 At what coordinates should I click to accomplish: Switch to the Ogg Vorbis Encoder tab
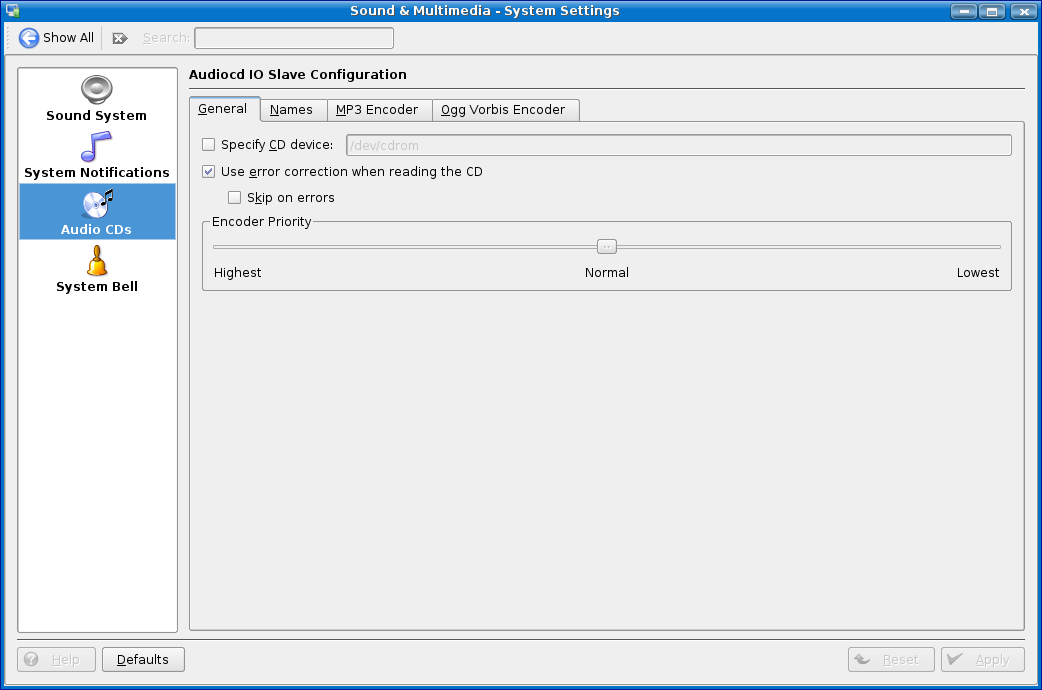pos(503,110)
